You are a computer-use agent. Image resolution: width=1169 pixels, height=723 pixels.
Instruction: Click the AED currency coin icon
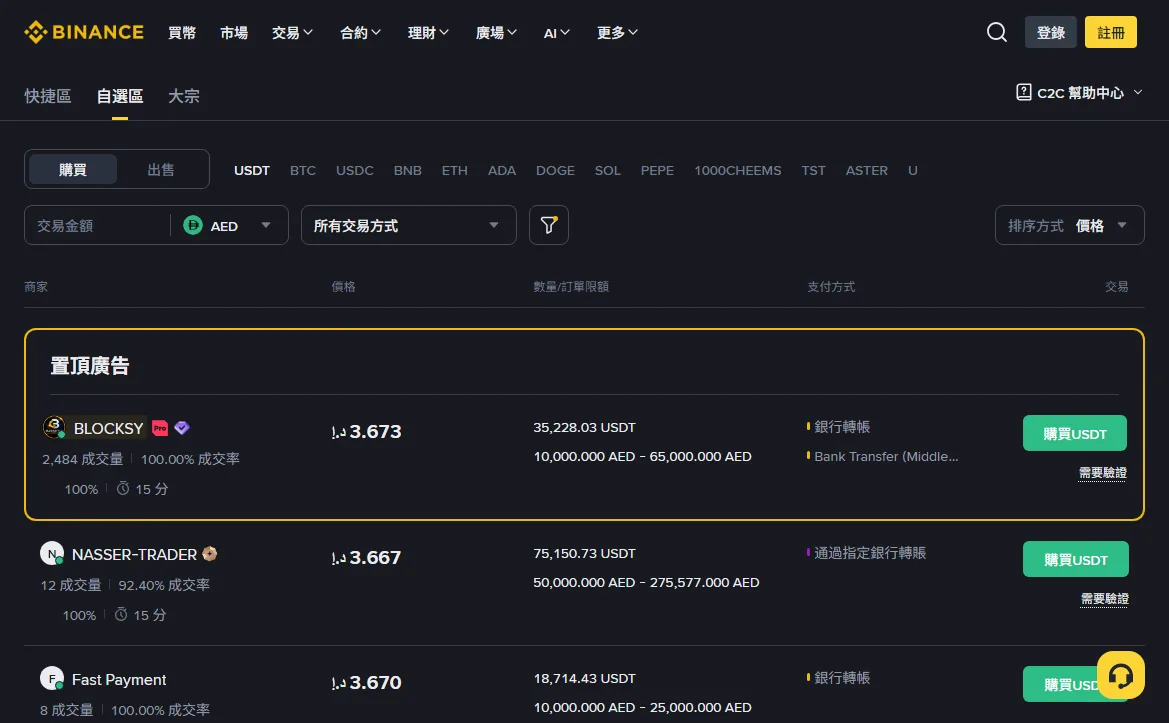pyautogui.click(x=193, y=225)
